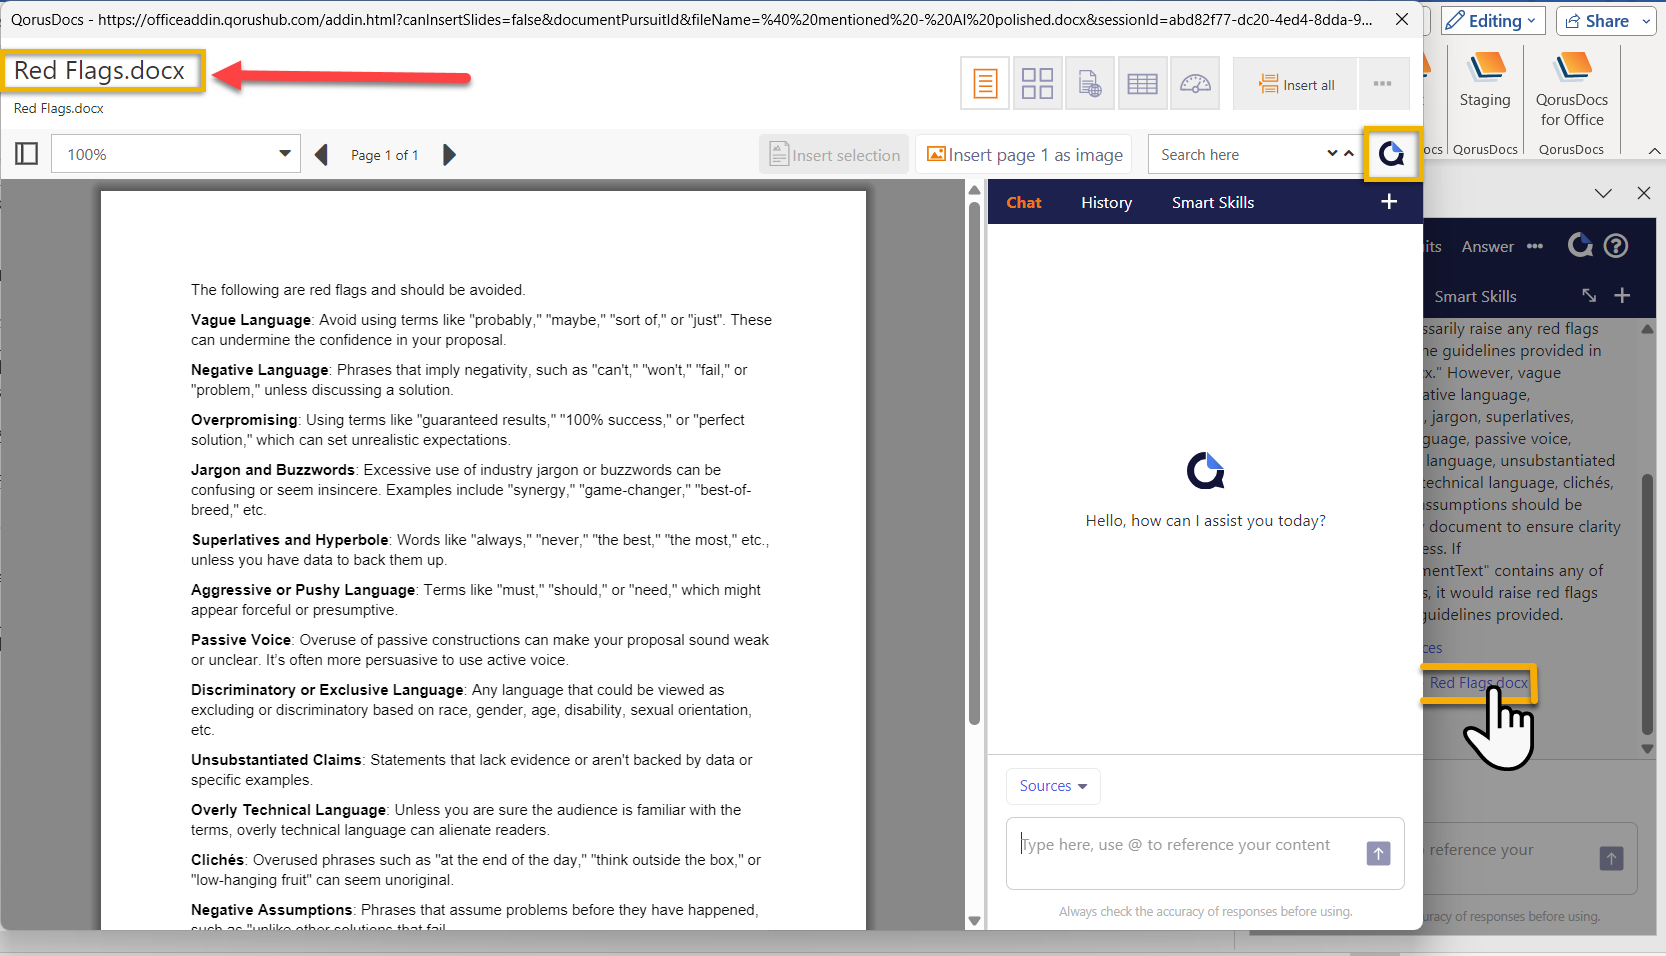This screenshot has height=956, width=1666.
Task: Go to the previous page arrow
Action: [321, 155]
